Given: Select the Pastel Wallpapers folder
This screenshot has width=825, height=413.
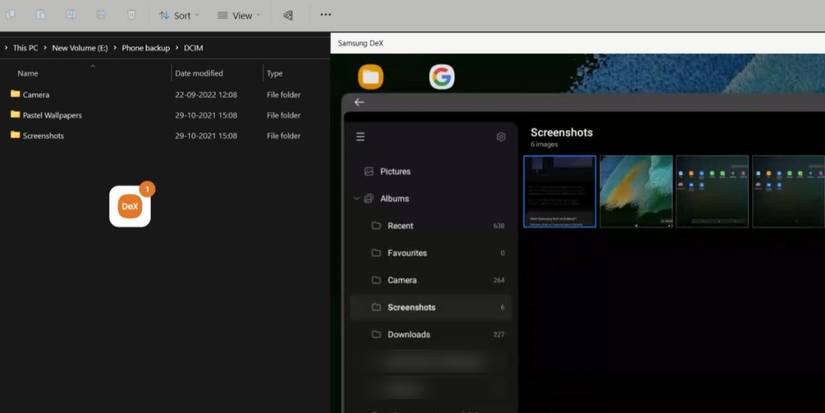Looking at the screenshot, I should (46, 115).
